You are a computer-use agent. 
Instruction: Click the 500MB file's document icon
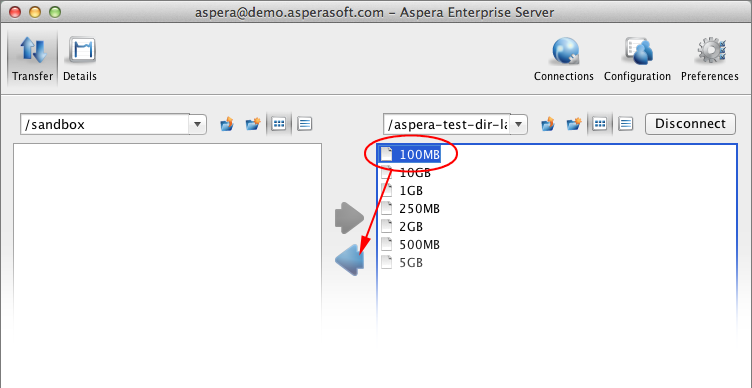click(387, 245)
